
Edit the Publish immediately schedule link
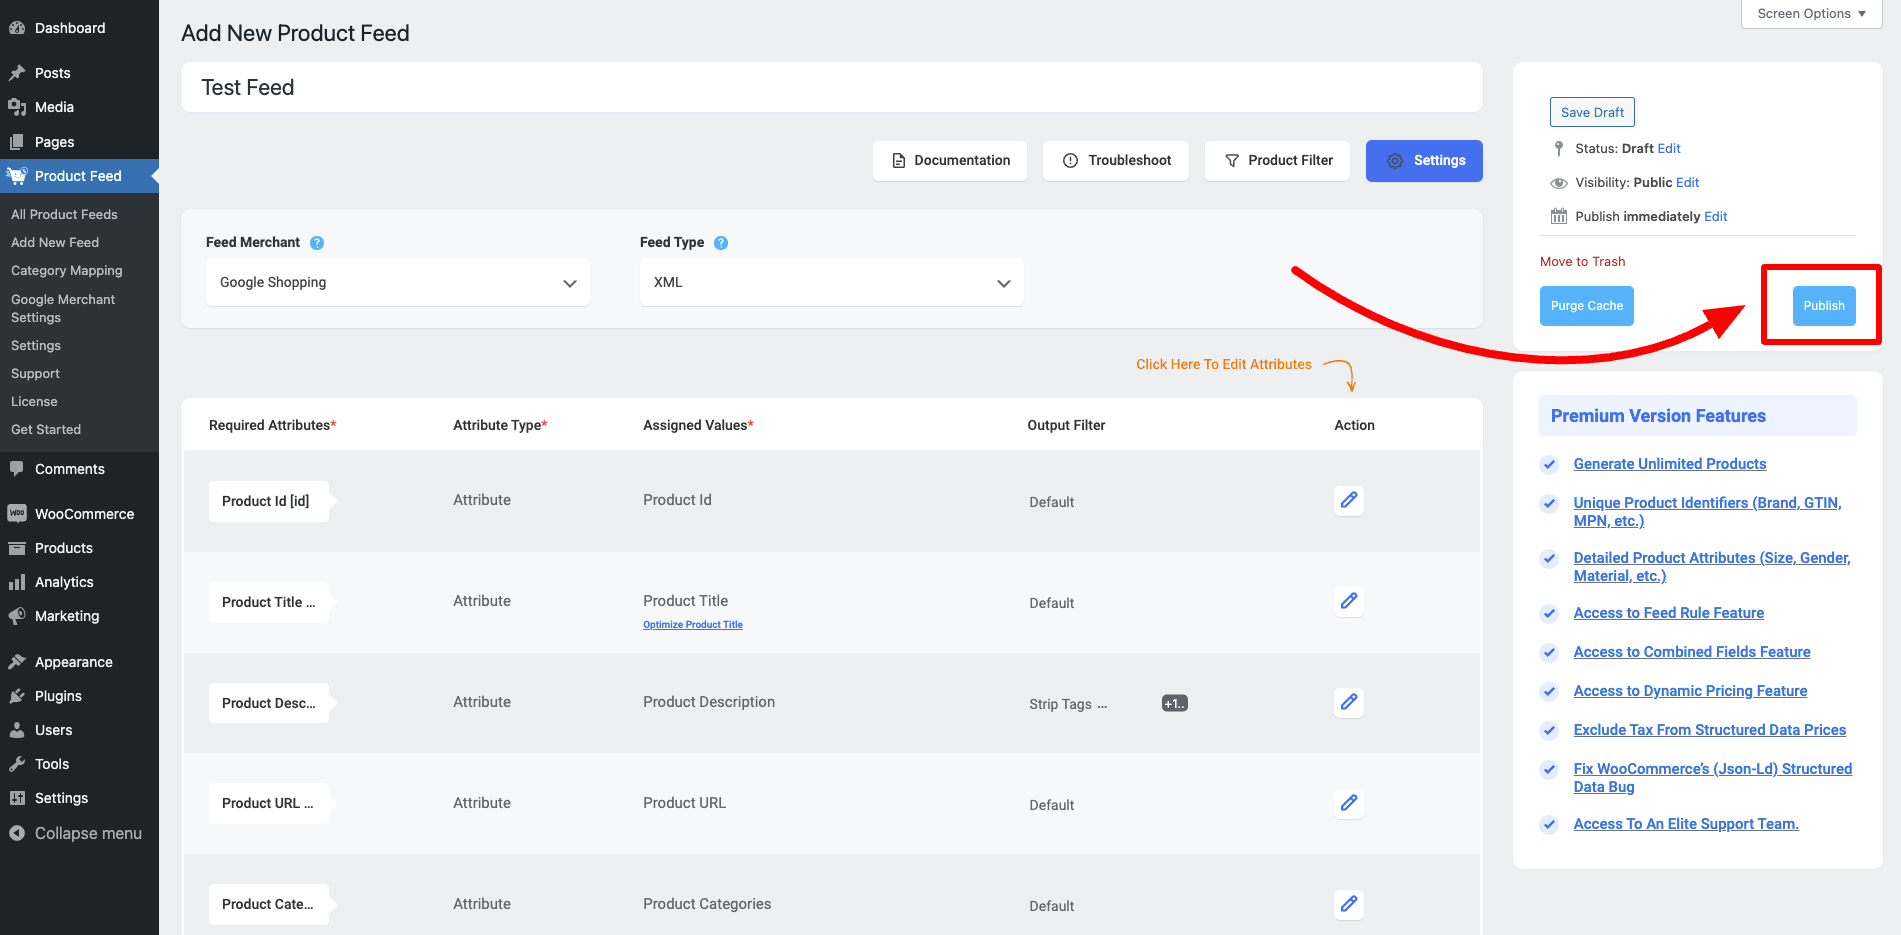tap(1716, 216)
